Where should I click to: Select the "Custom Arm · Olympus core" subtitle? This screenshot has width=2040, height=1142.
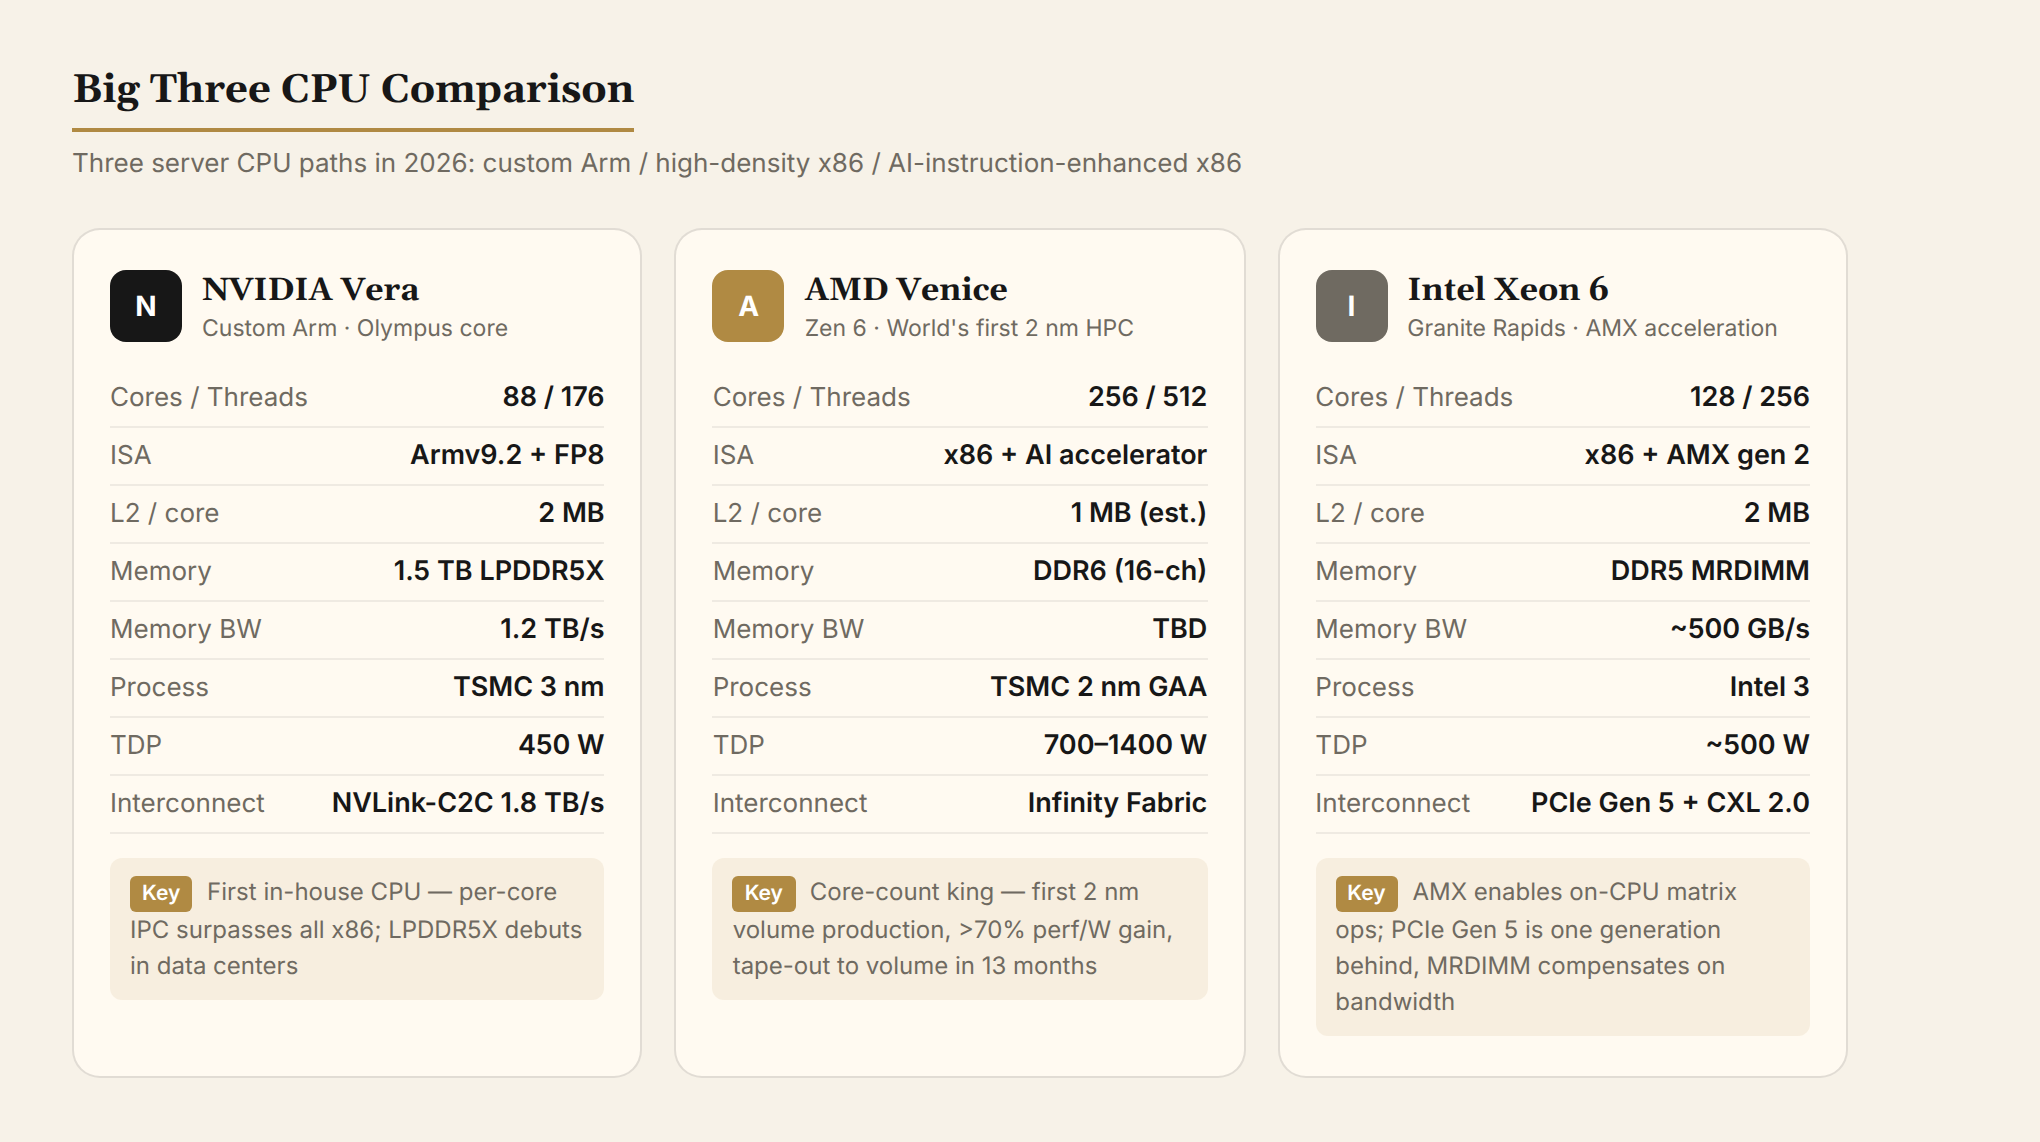tap(355, 328)
